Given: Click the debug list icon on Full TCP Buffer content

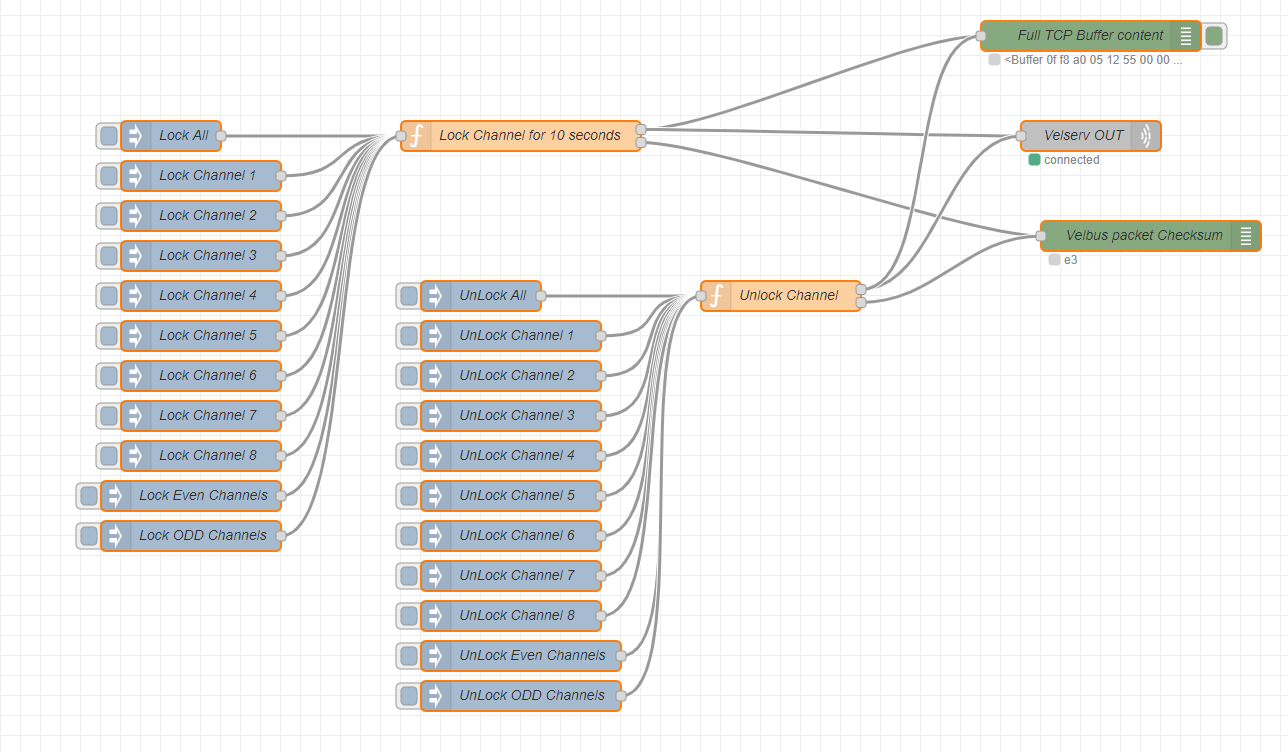Looking at the screenshot, I should tap(1186, 36).
